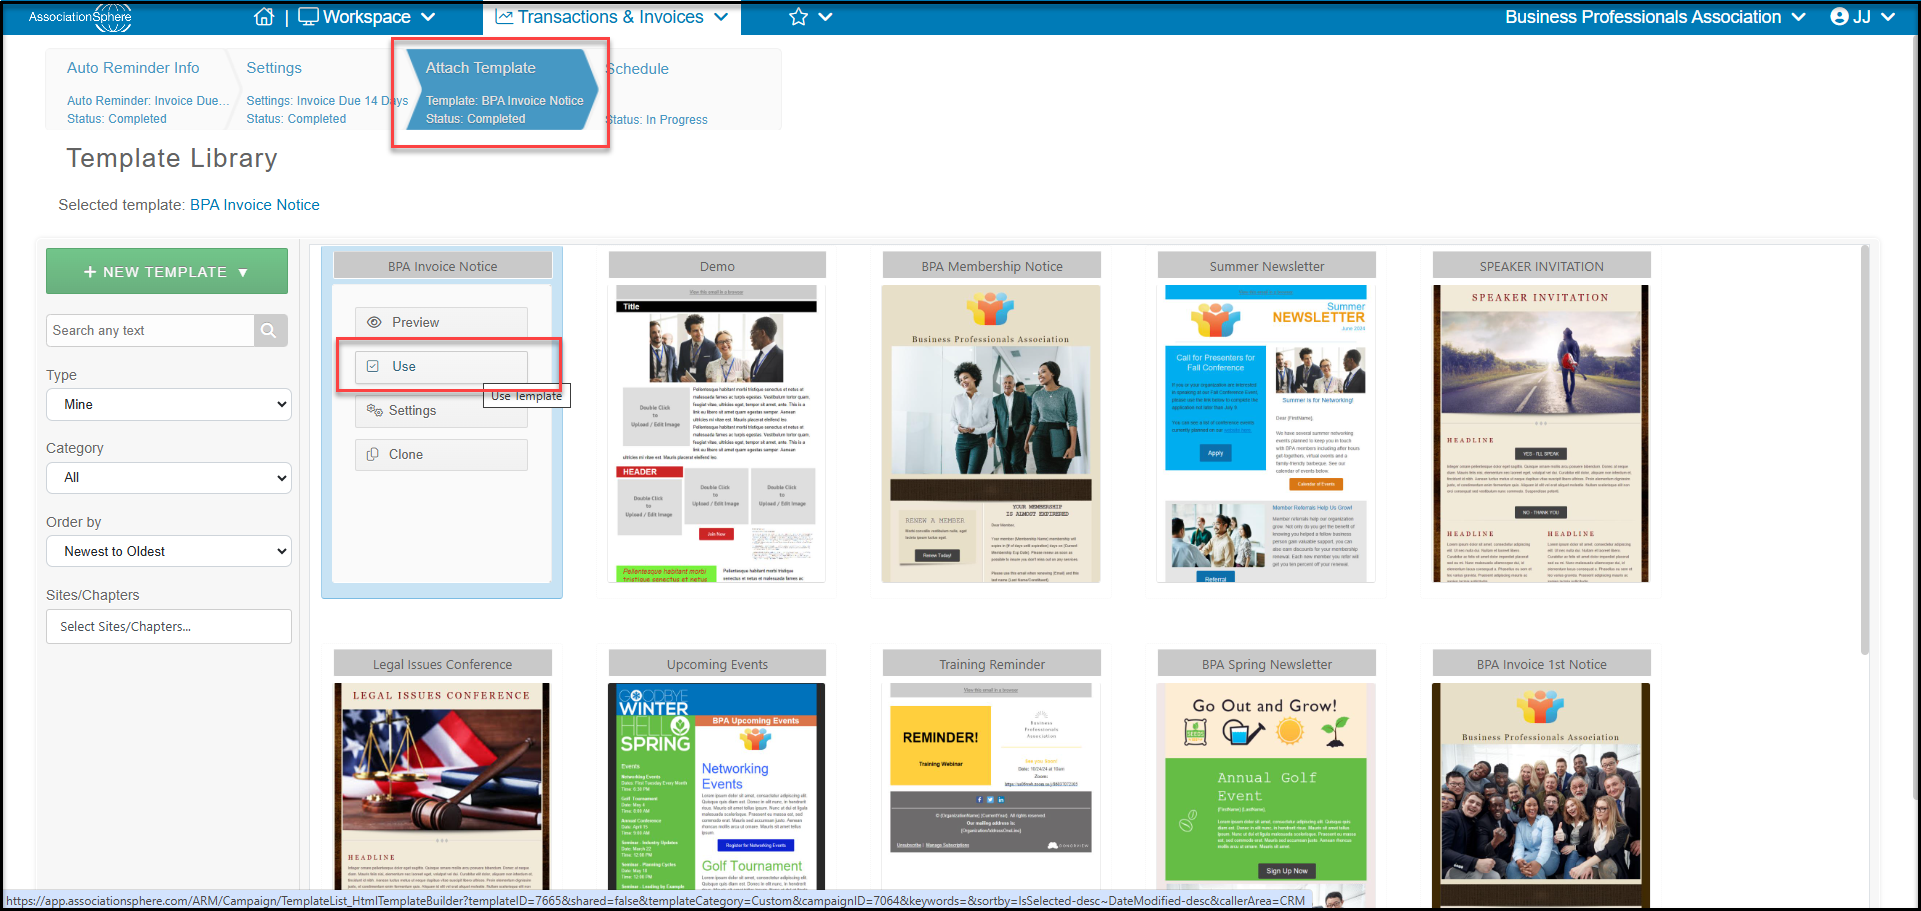Click the Summer Newsletter title label

(1267, 266)
